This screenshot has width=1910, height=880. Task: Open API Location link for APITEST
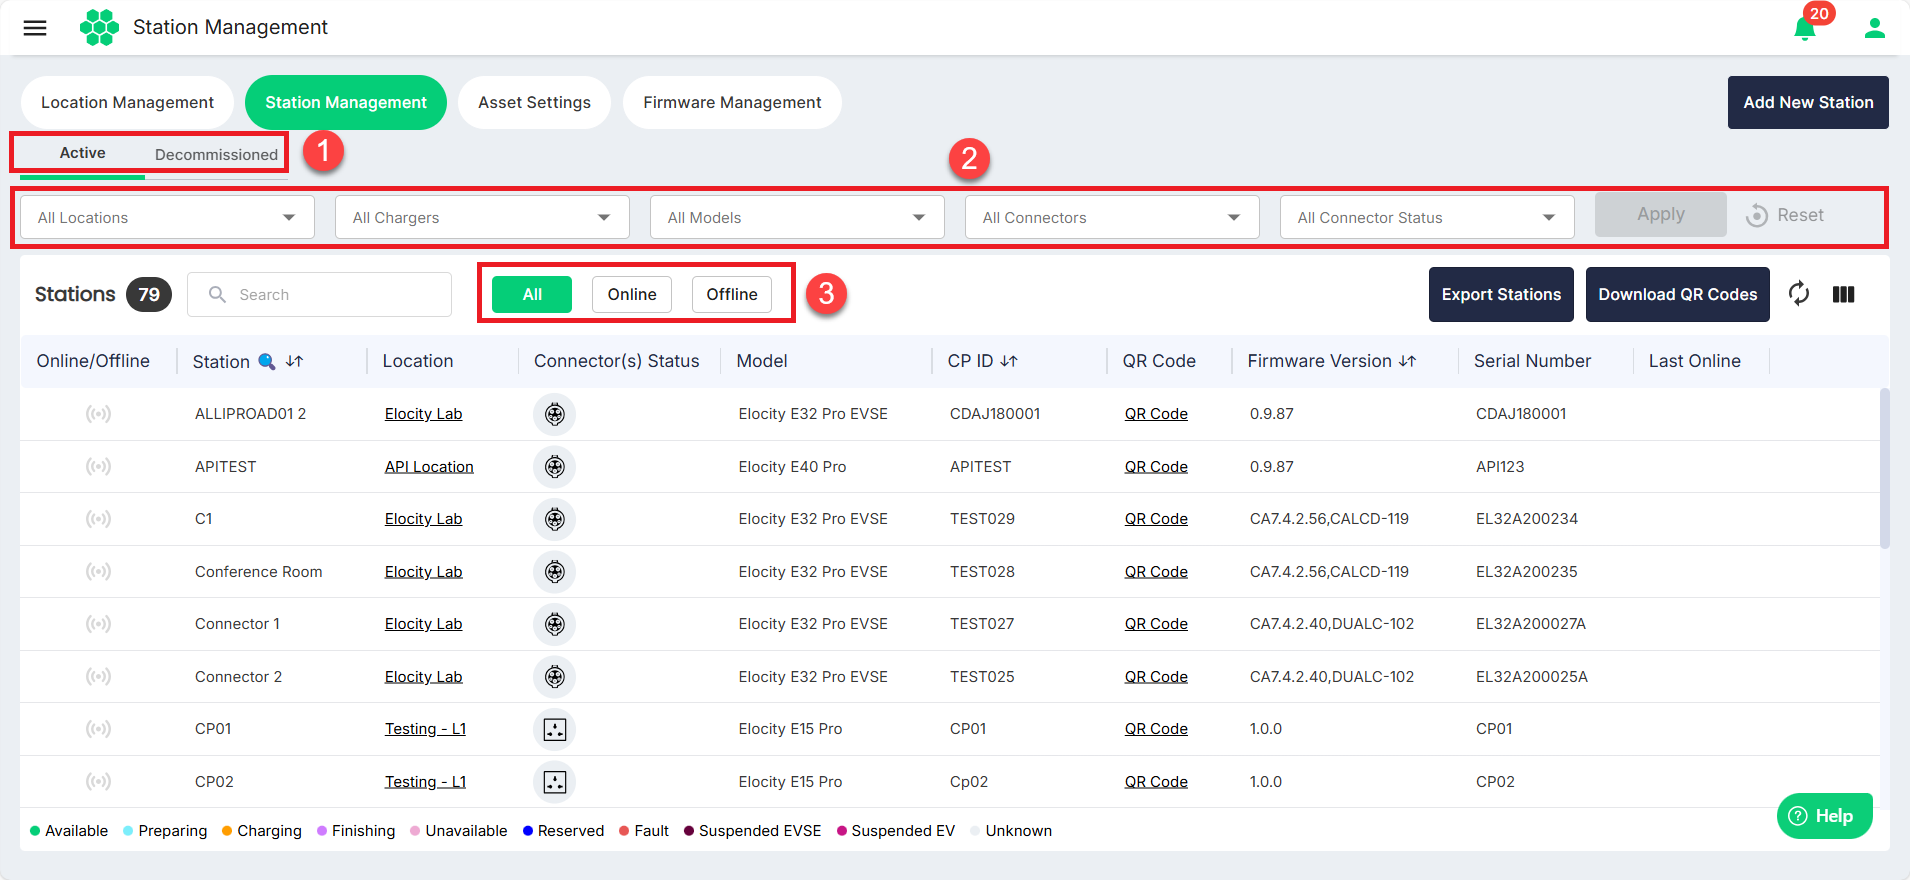tap(429, 466)
